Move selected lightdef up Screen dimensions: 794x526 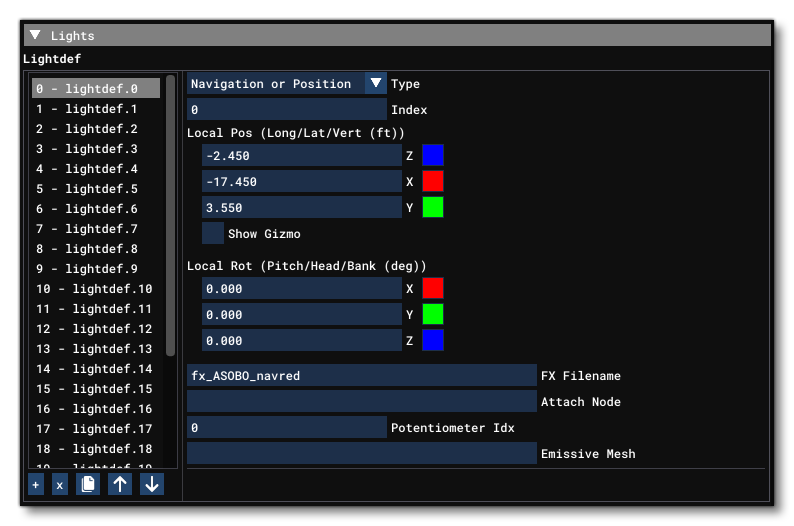(x=120, y=485)
